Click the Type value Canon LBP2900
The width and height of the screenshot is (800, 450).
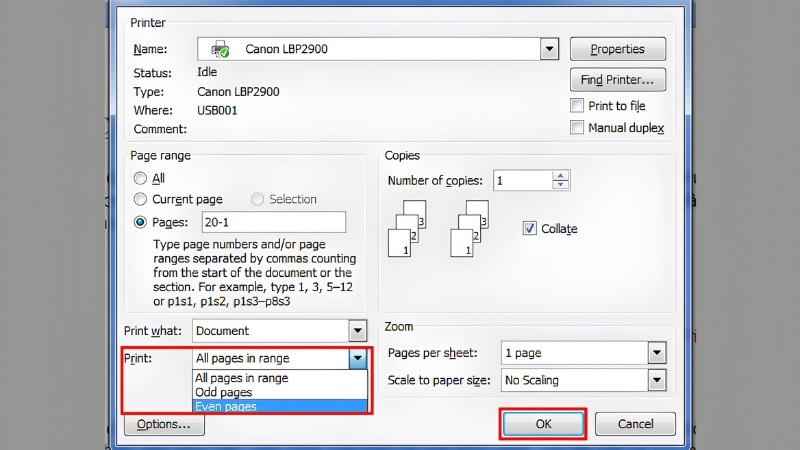238,92
